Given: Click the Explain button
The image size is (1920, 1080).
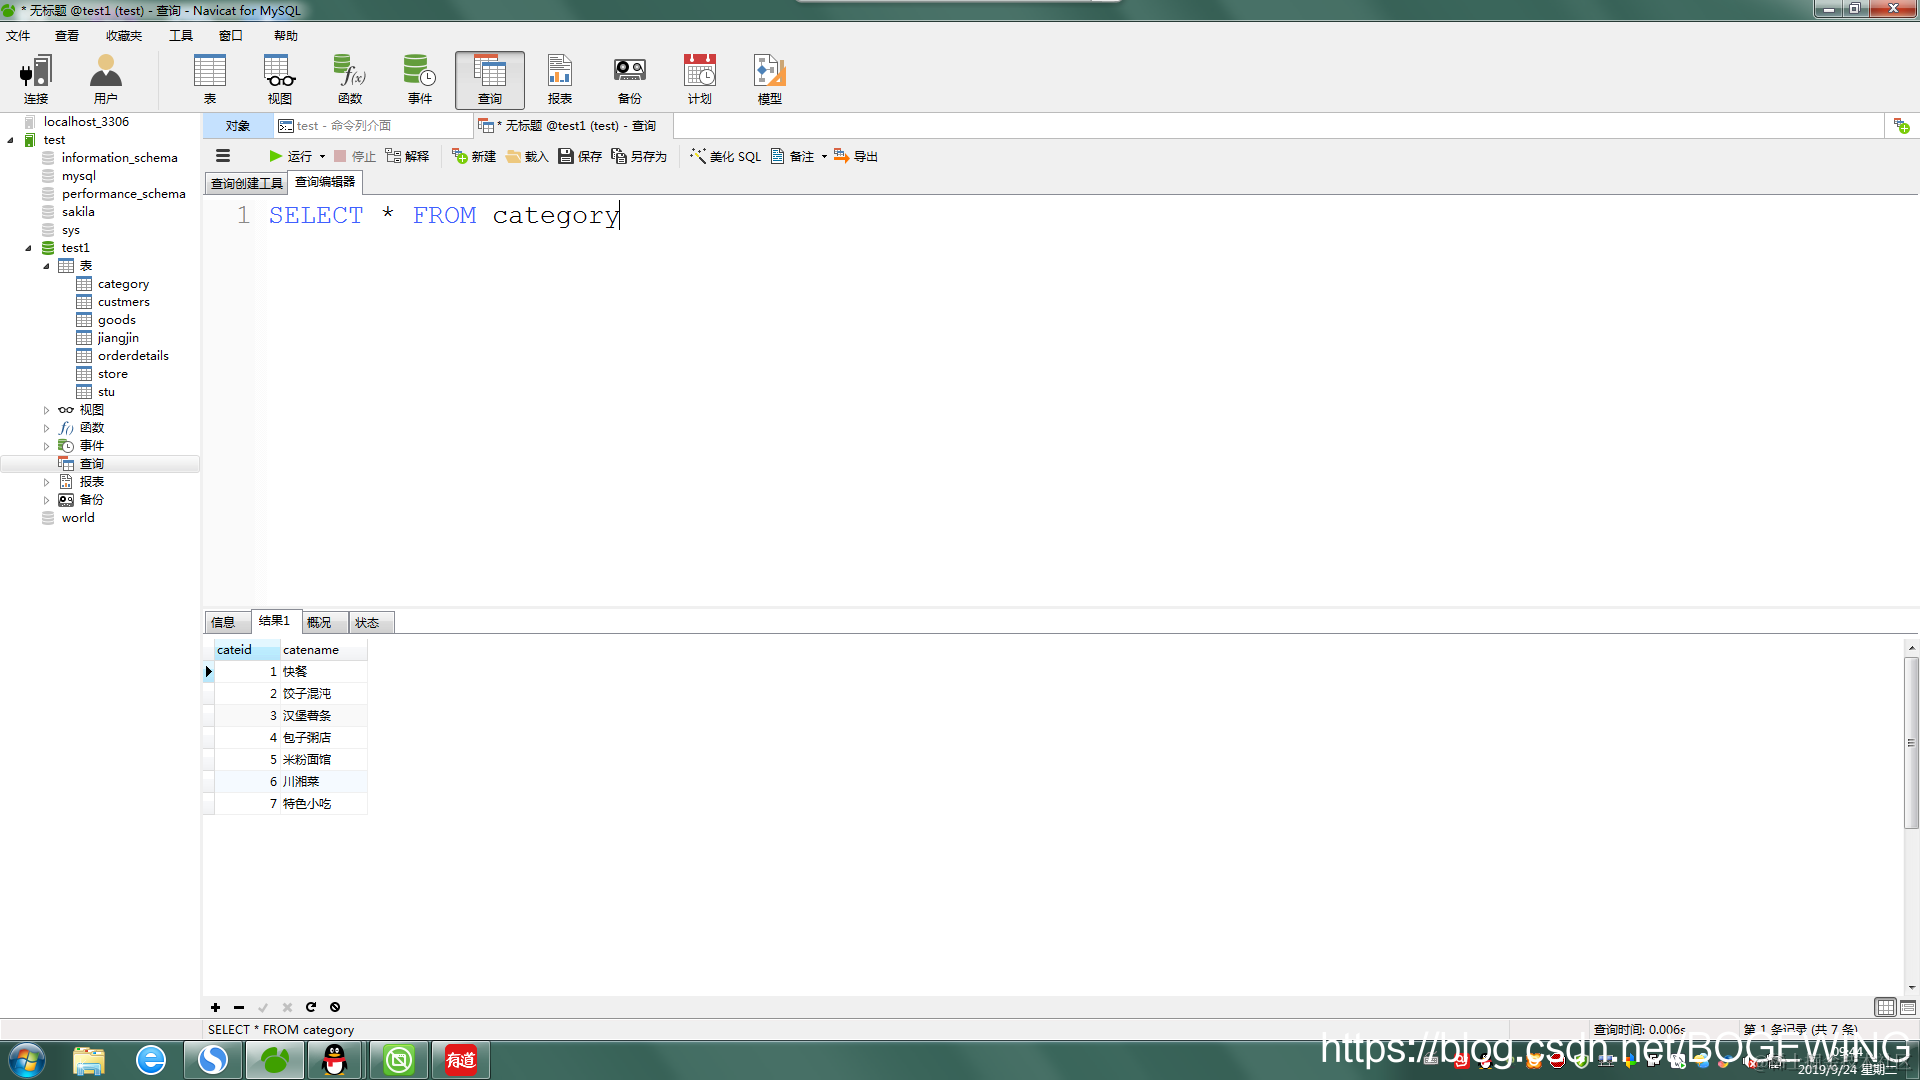Looking at the screenshot, I should [x=407, y=156].
